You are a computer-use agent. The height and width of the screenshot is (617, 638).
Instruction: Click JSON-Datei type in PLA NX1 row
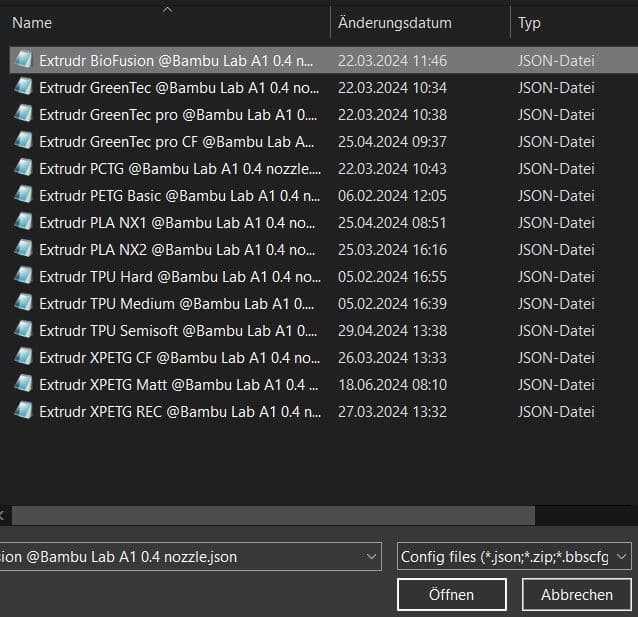coord(556,223)
